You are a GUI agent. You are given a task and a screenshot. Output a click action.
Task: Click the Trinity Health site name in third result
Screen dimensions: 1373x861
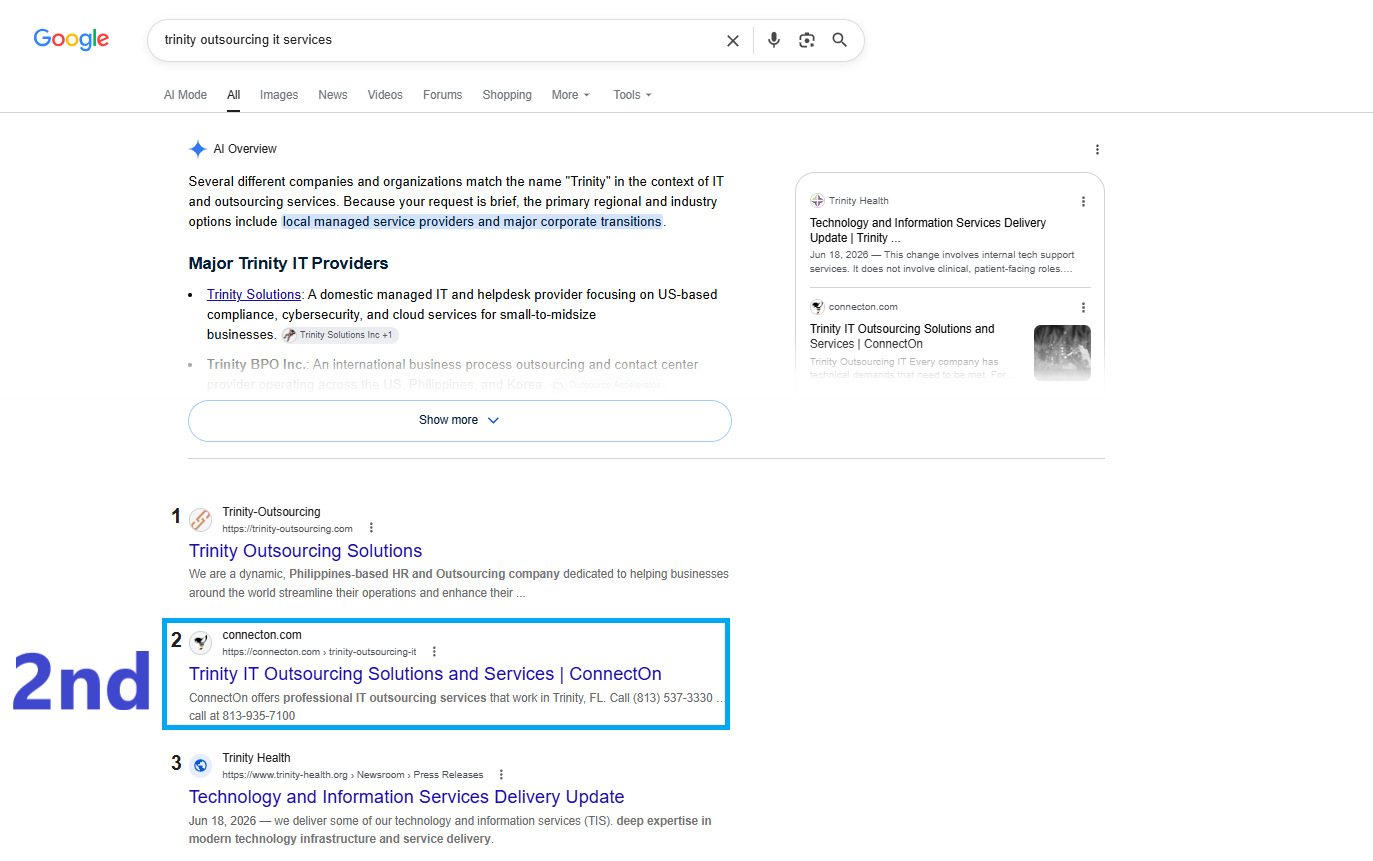tap(256, 758)
